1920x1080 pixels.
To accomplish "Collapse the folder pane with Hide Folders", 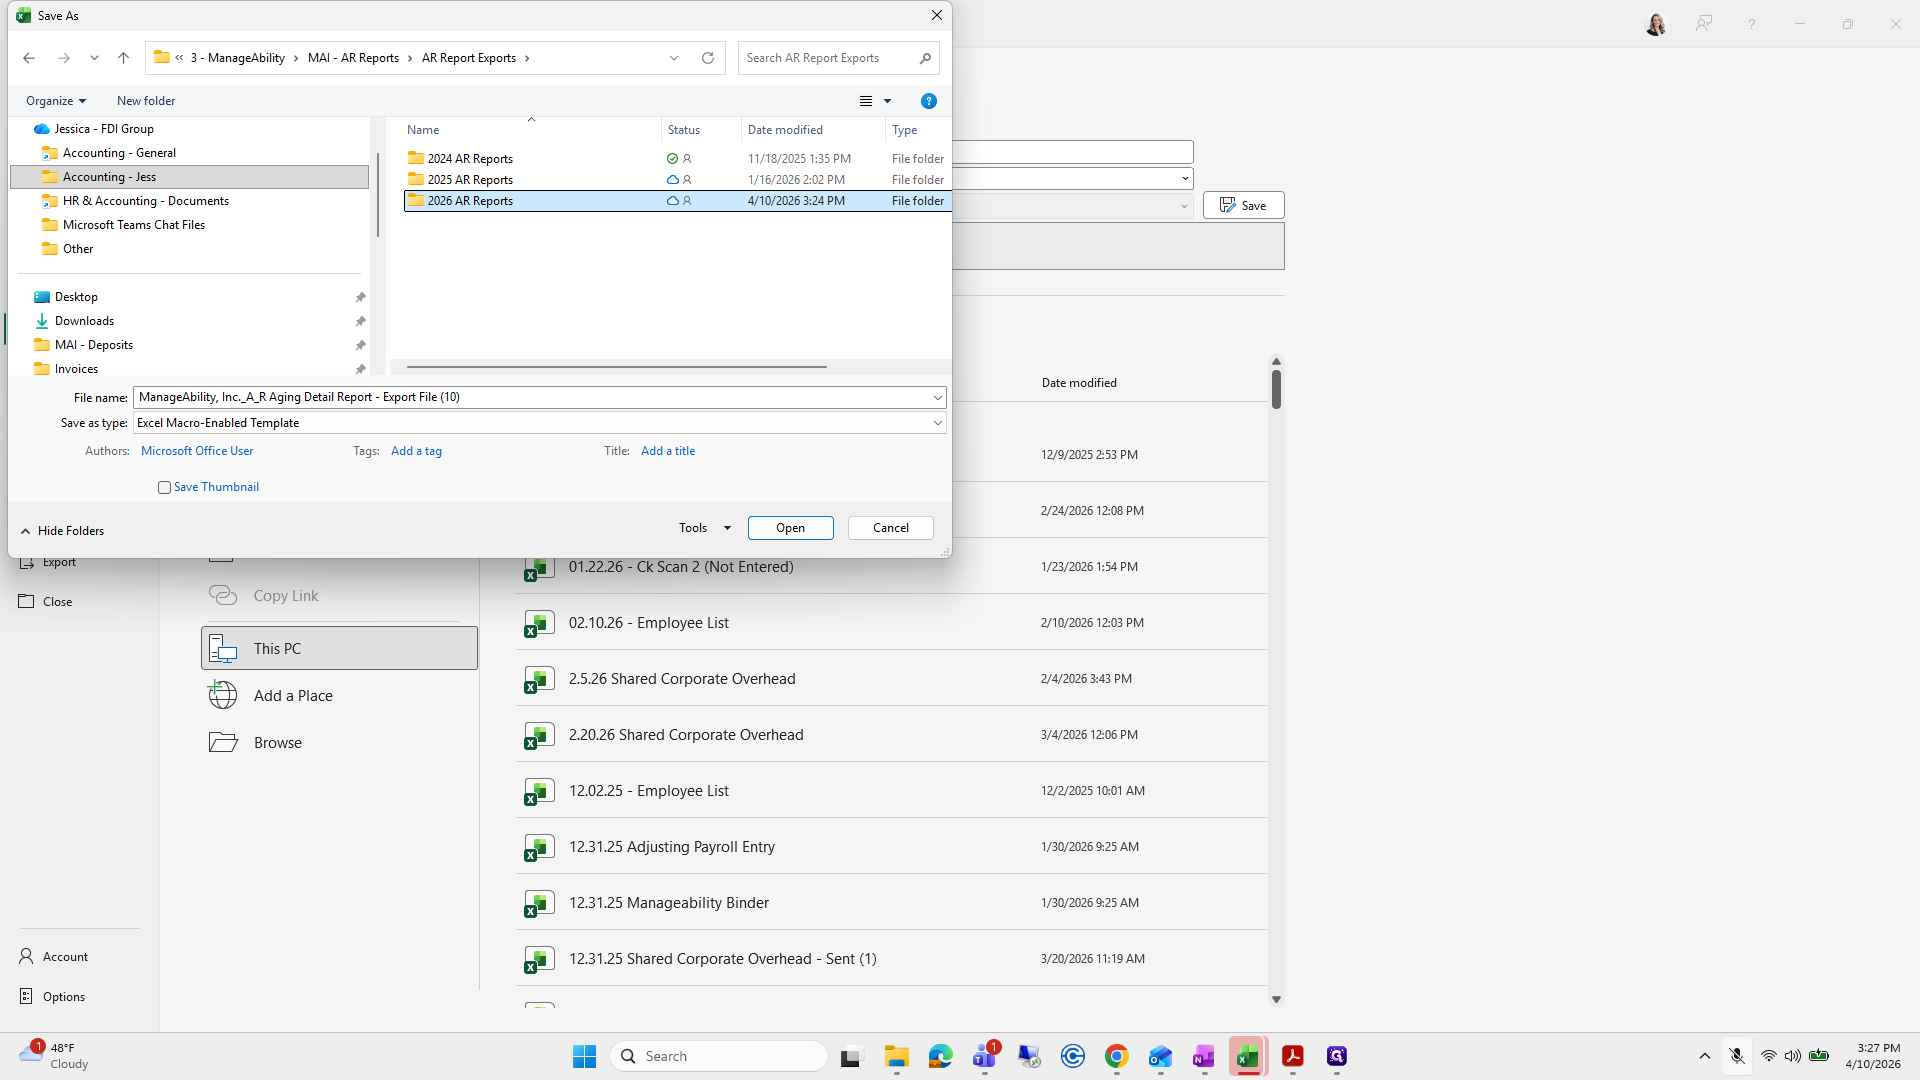I will [62, 531].
